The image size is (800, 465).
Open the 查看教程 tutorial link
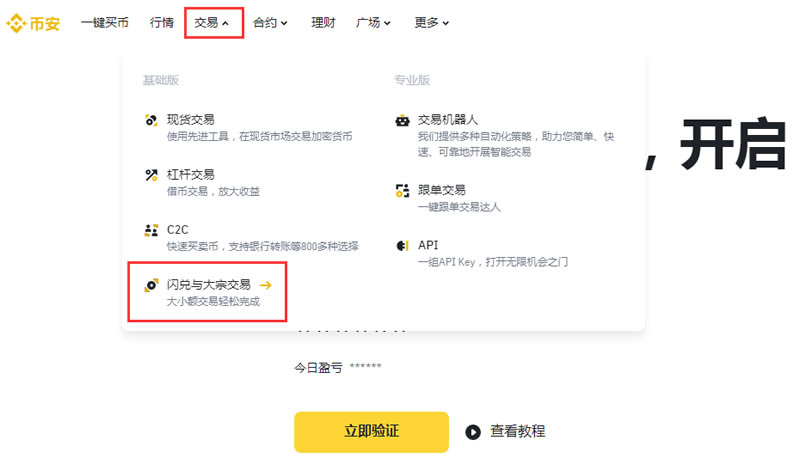click(517, 431)
